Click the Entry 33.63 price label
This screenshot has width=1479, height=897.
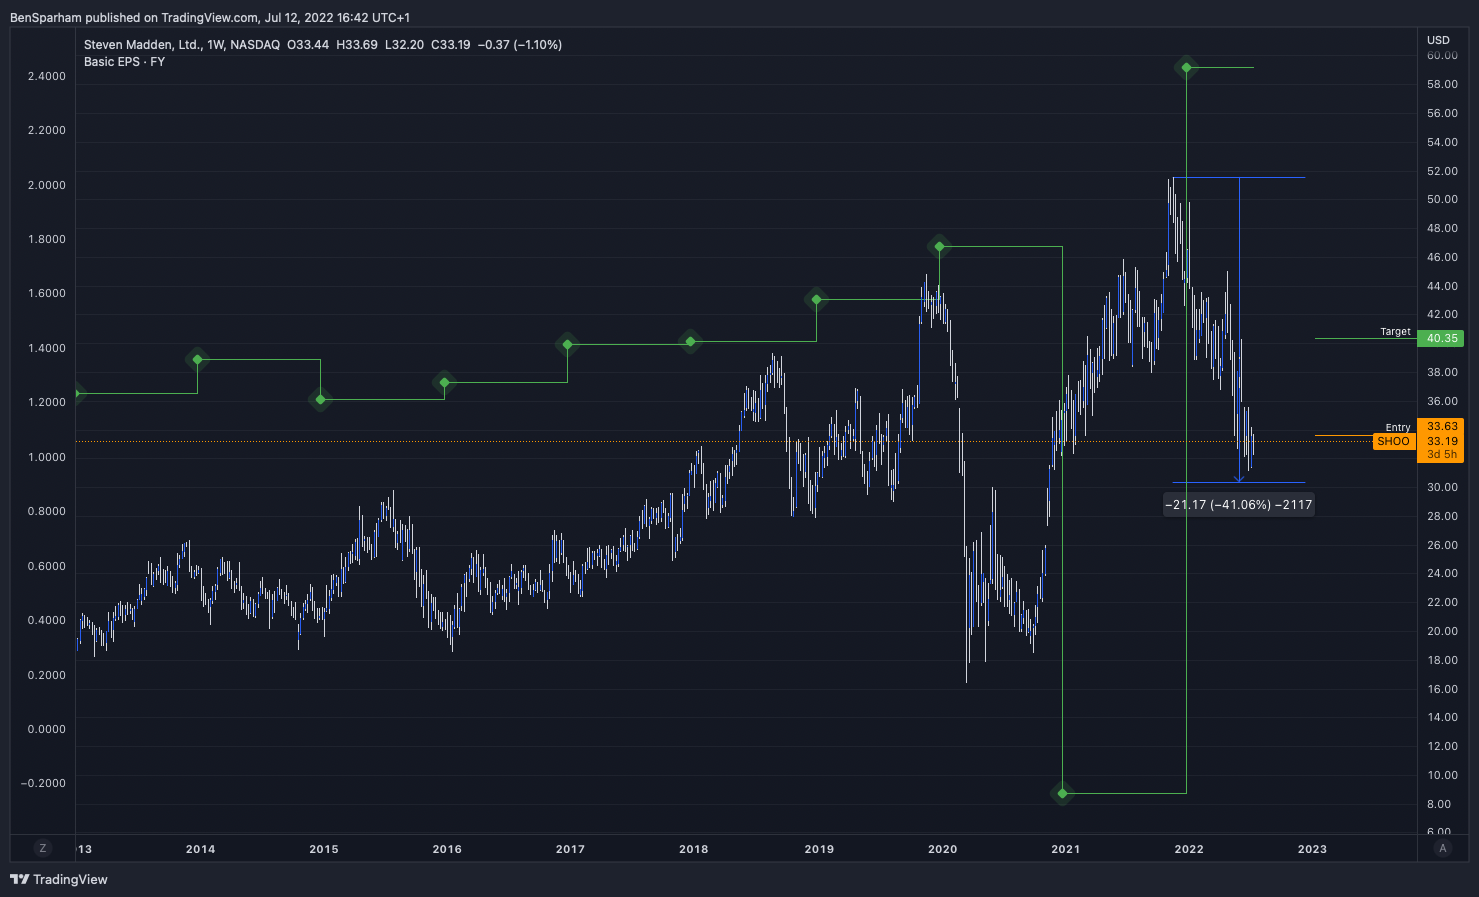[x=1440, y=426]
